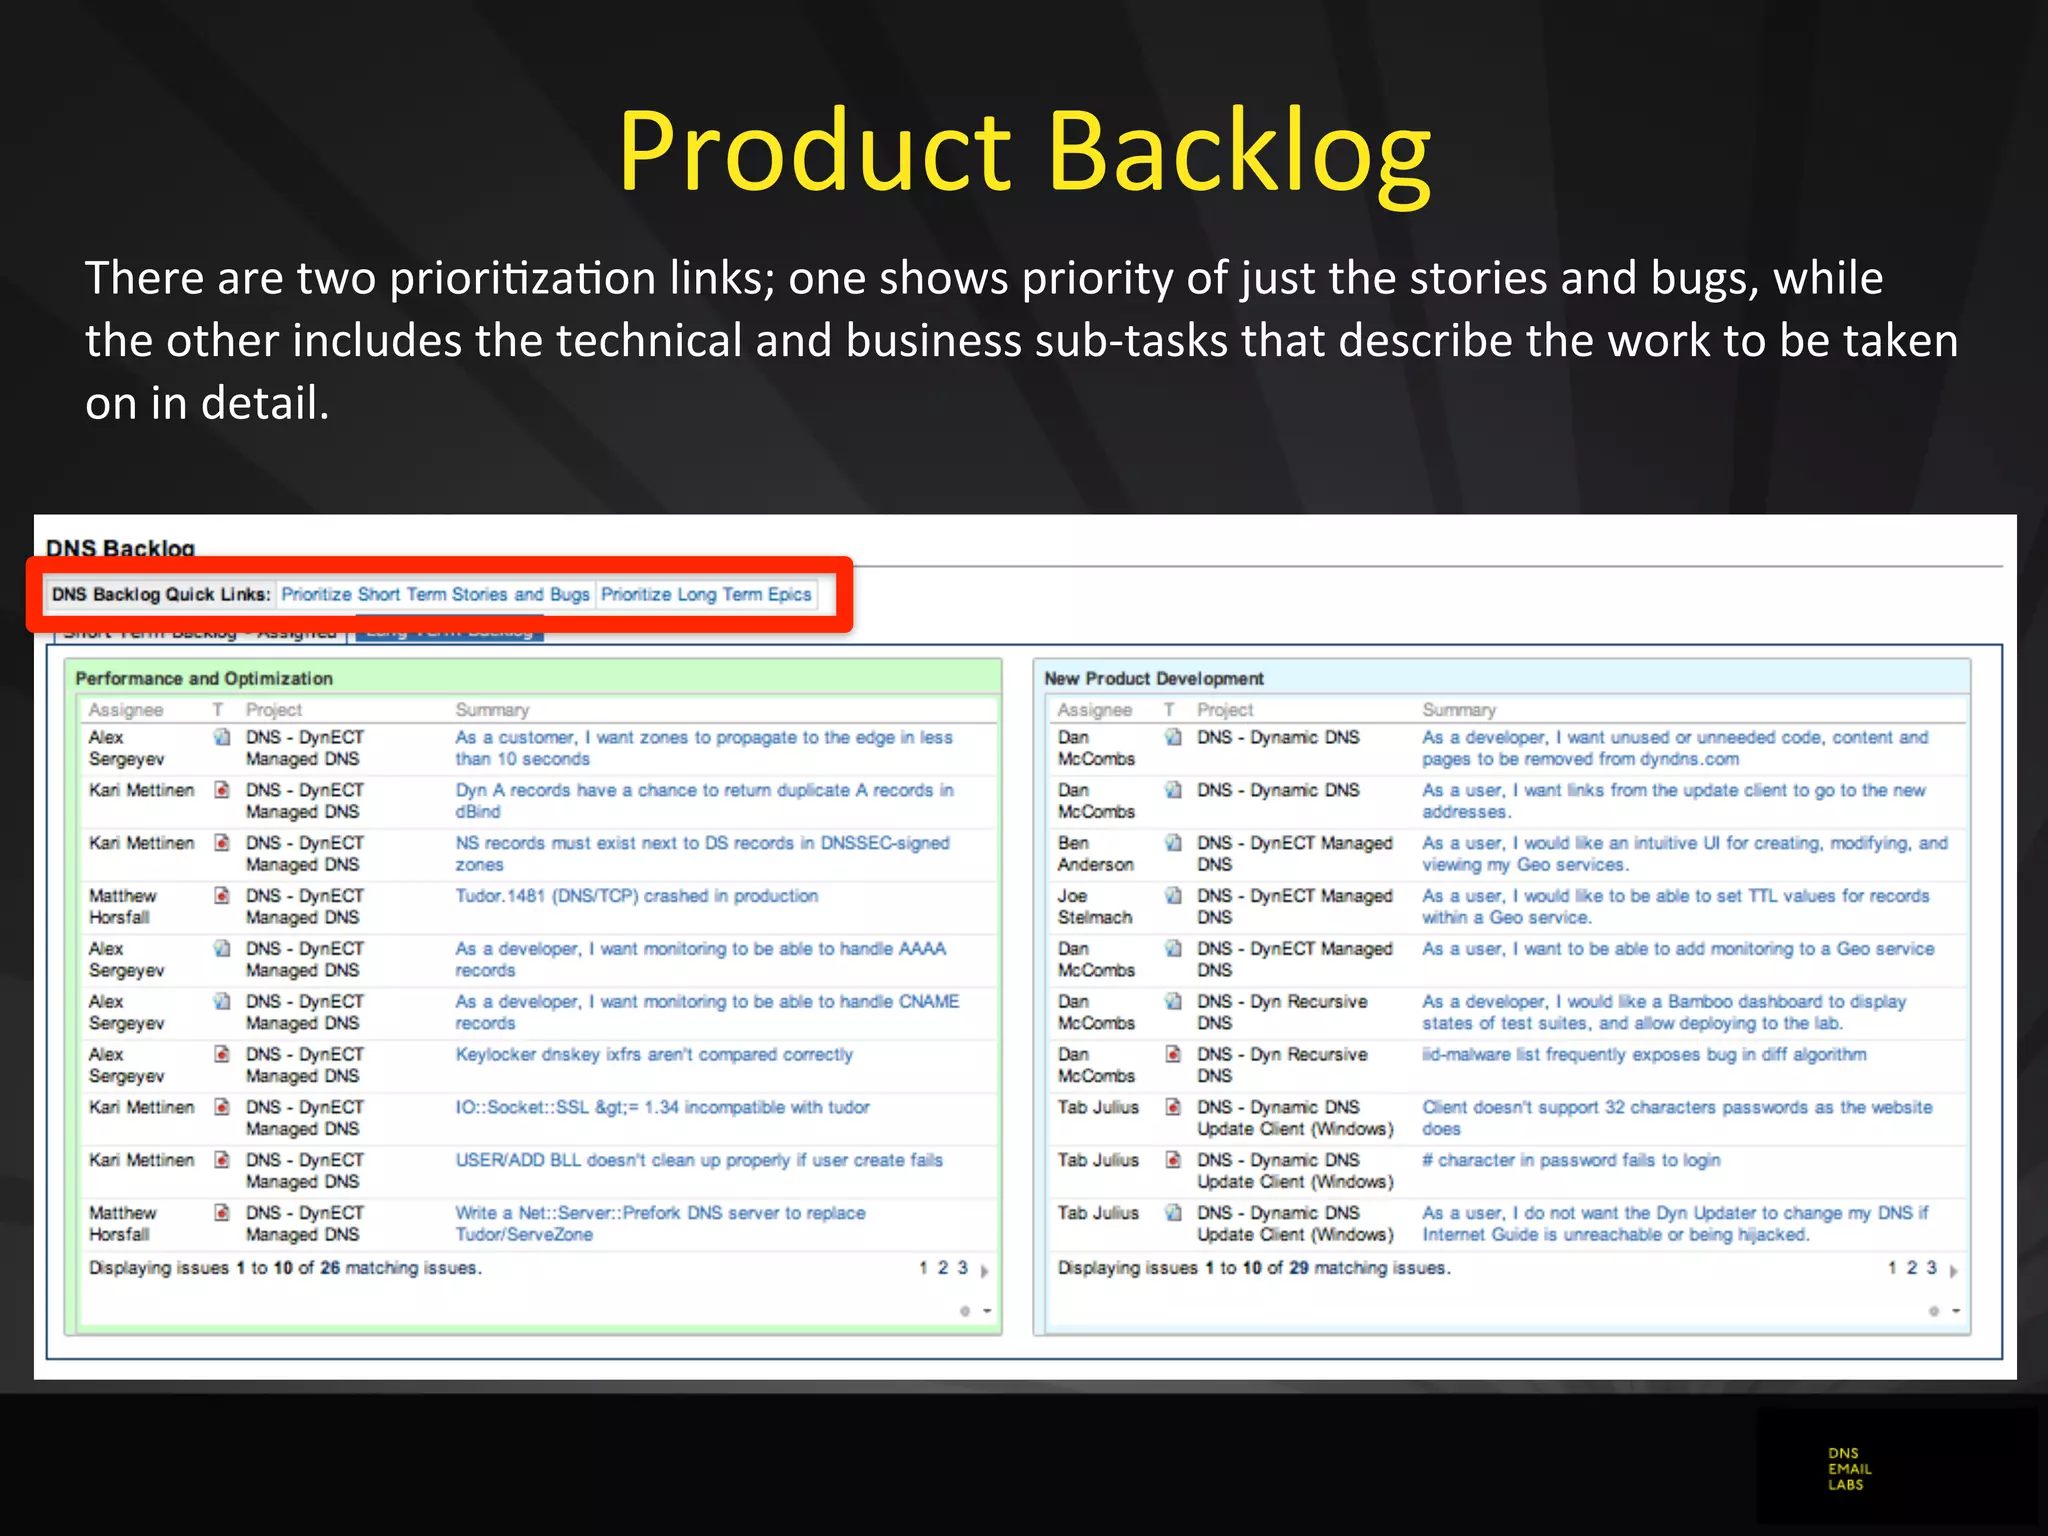The image size is (2048, 1536).
Task: Click story icon for zones propagate to edge row
Action: click(222, 737)
